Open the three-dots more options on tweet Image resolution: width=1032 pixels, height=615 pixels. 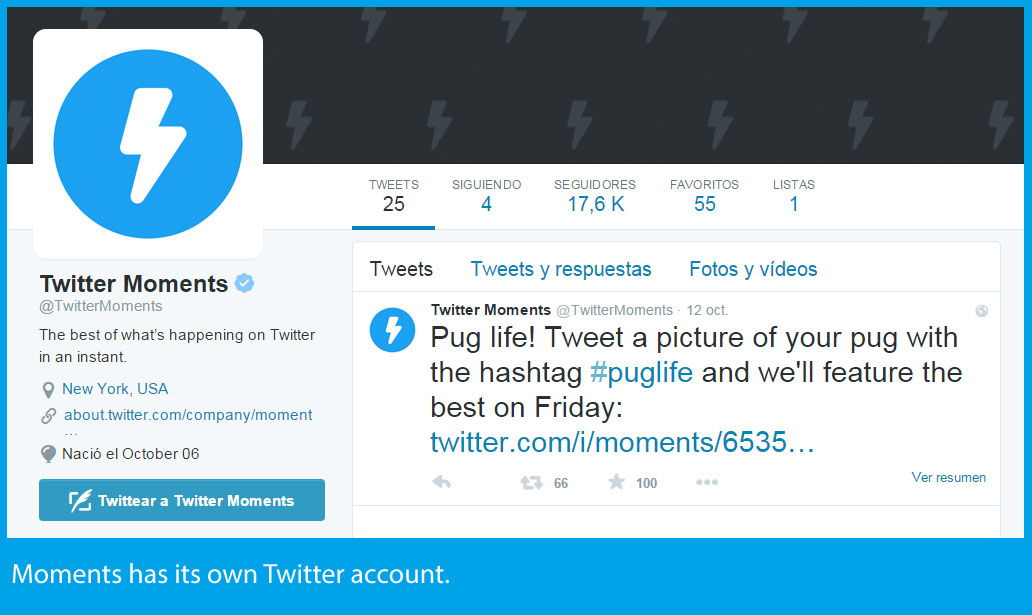coord(707,482)
